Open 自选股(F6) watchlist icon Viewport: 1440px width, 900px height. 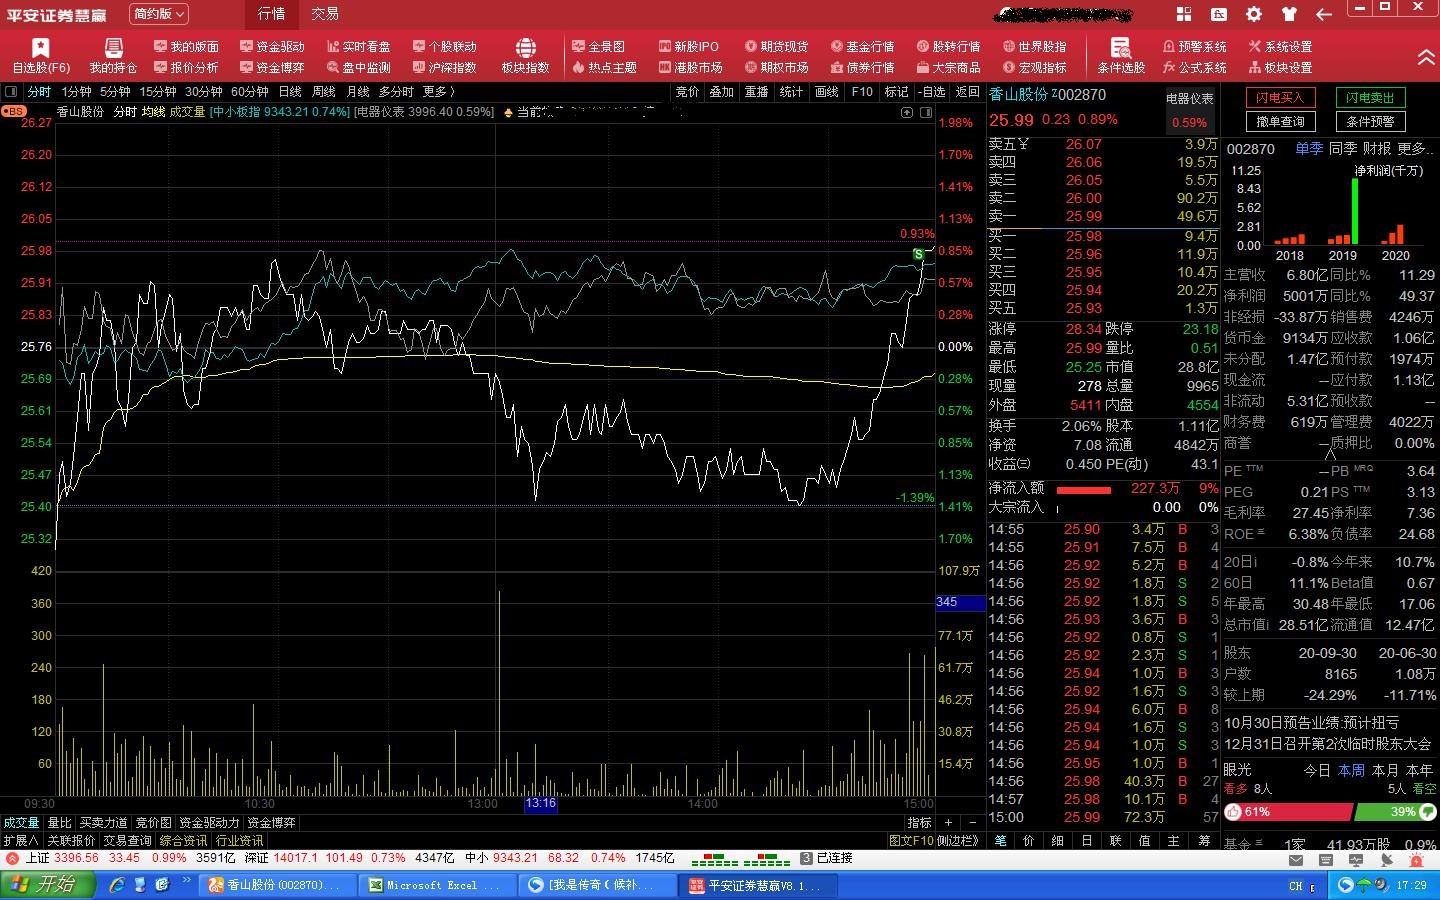point(41,56)
